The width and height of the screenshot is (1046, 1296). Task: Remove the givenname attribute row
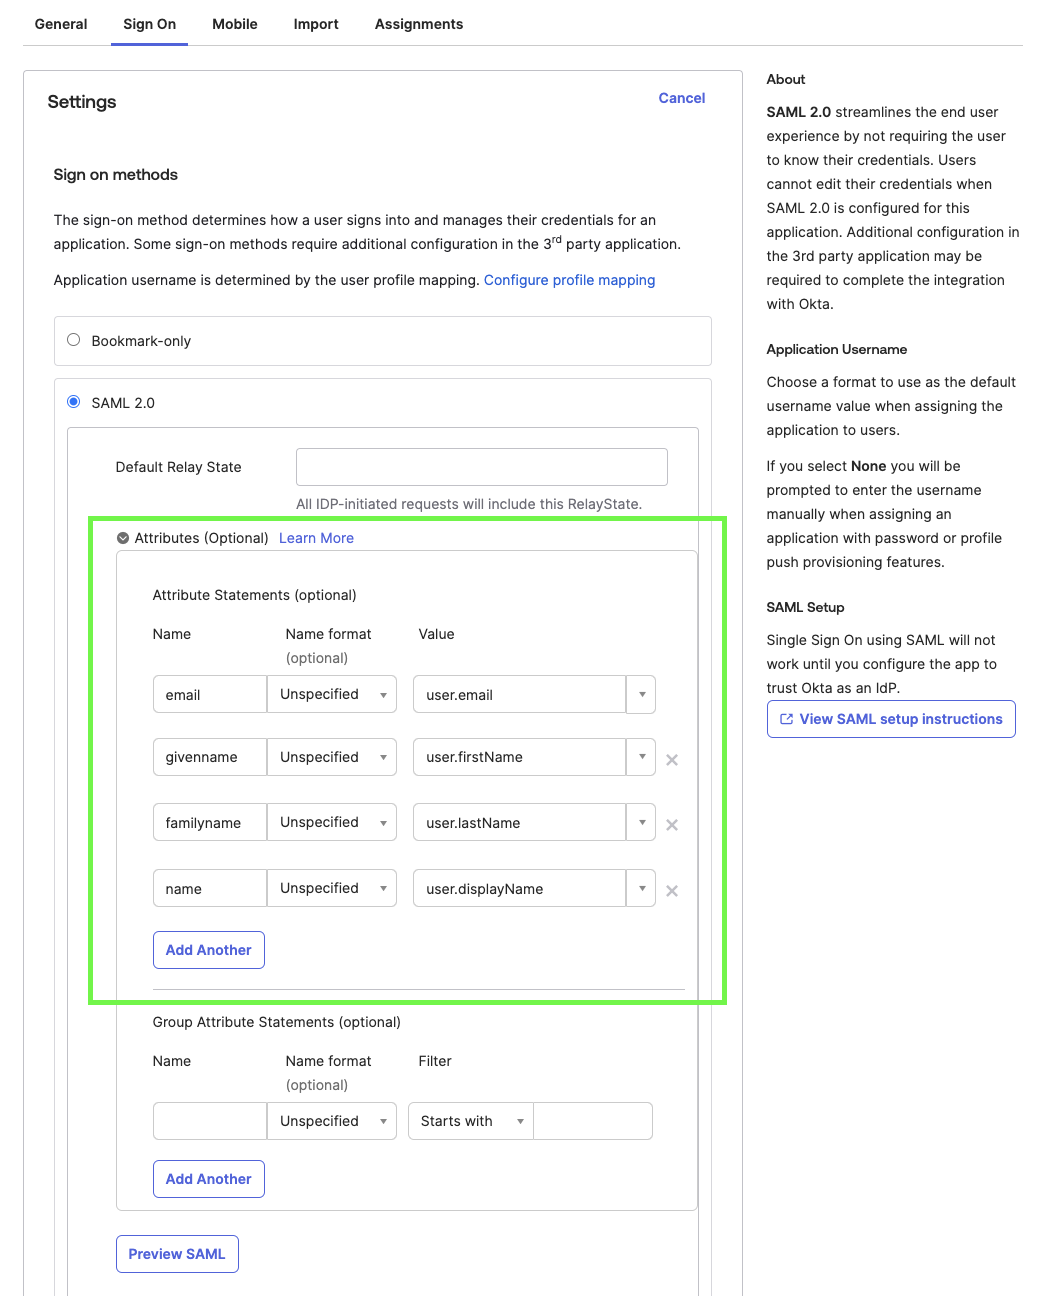671,760
